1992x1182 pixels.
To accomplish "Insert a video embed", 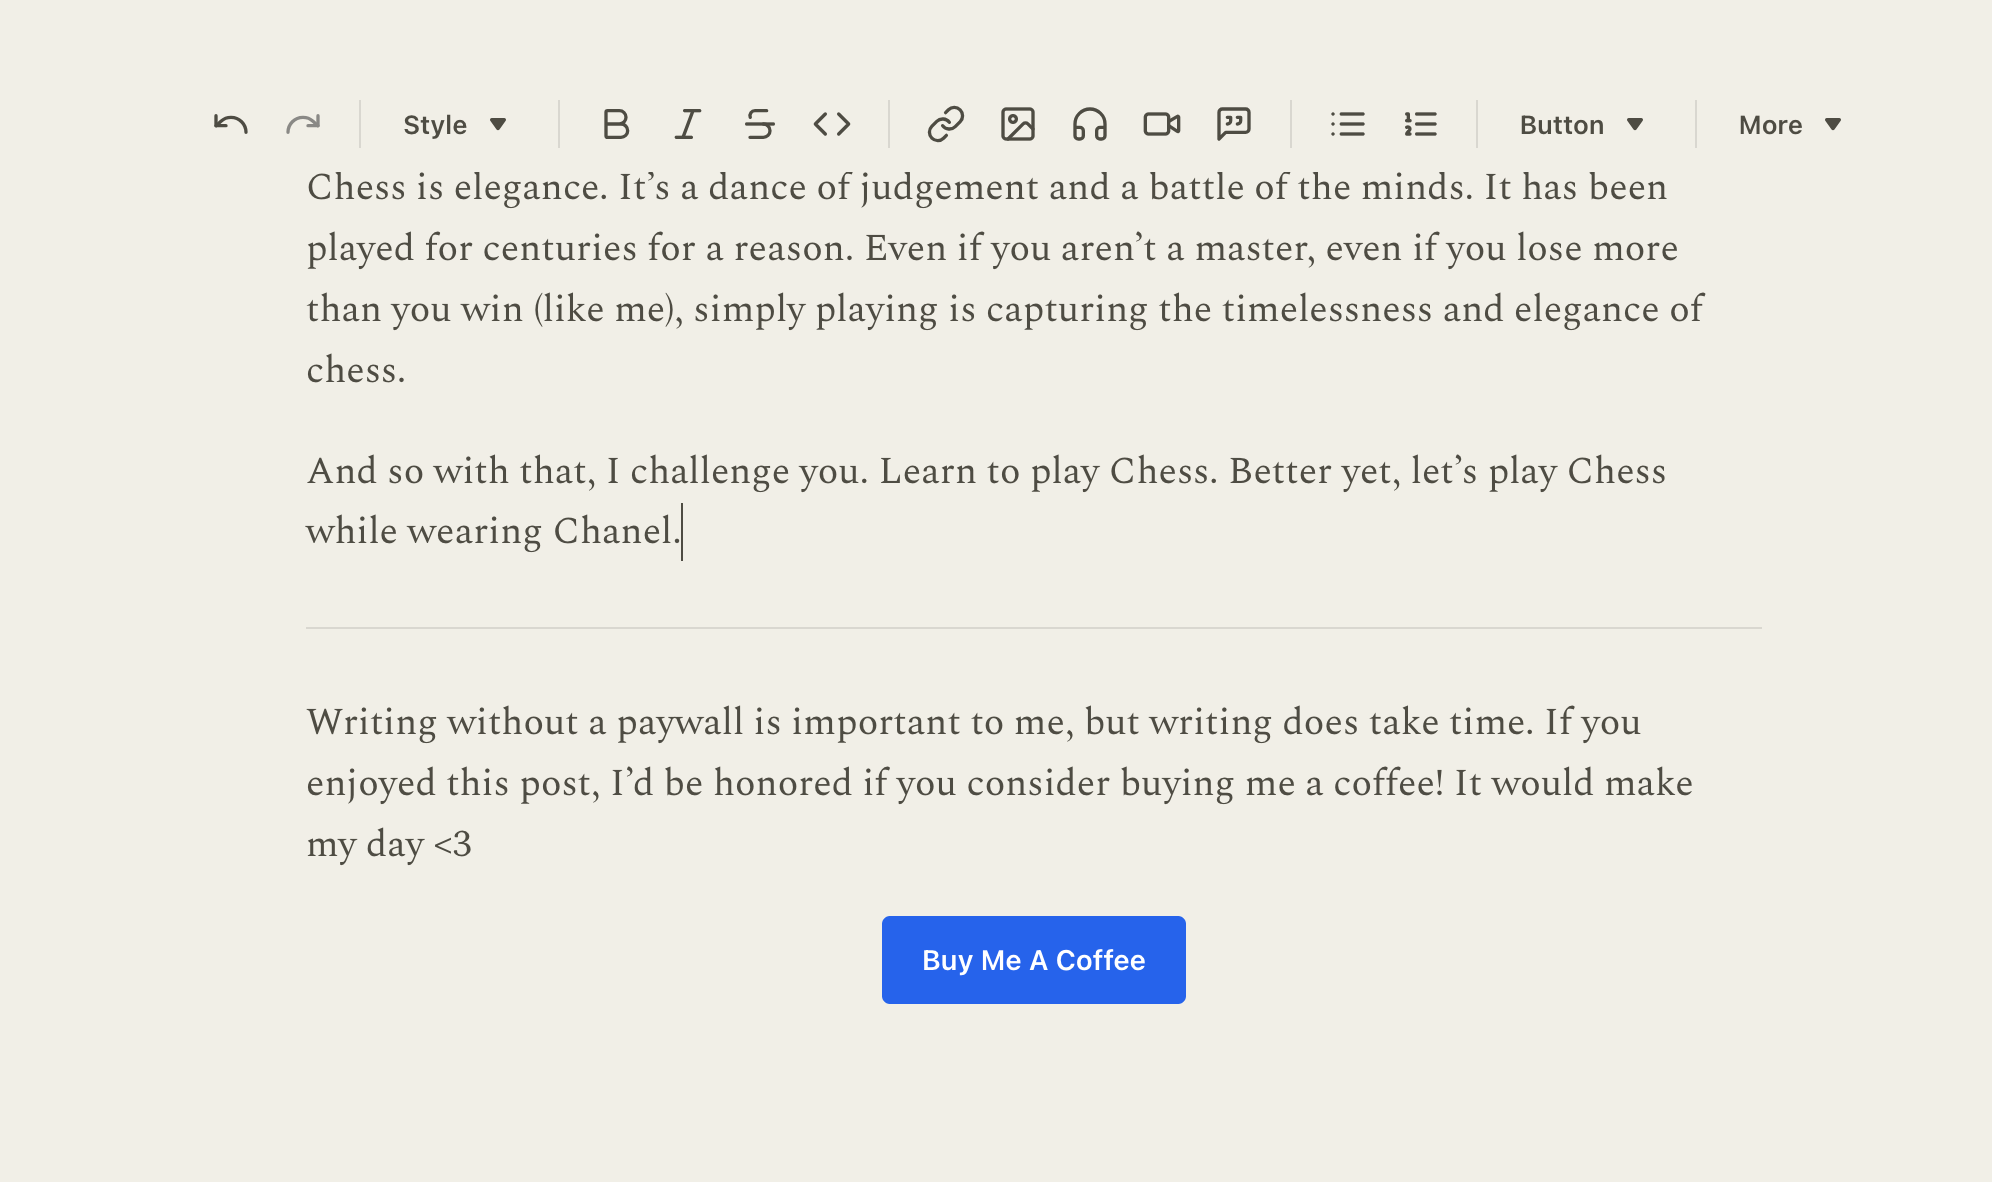I will (x=1161, y=125).
